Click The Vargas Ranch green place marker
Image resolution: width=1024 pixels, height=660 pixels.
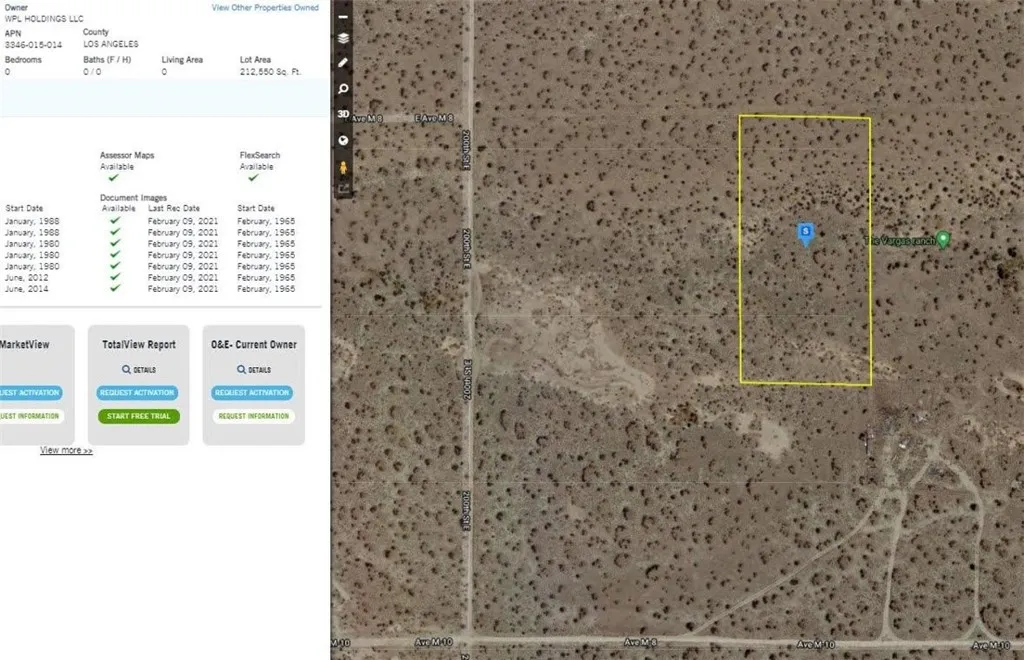click(x=942, y=240)
